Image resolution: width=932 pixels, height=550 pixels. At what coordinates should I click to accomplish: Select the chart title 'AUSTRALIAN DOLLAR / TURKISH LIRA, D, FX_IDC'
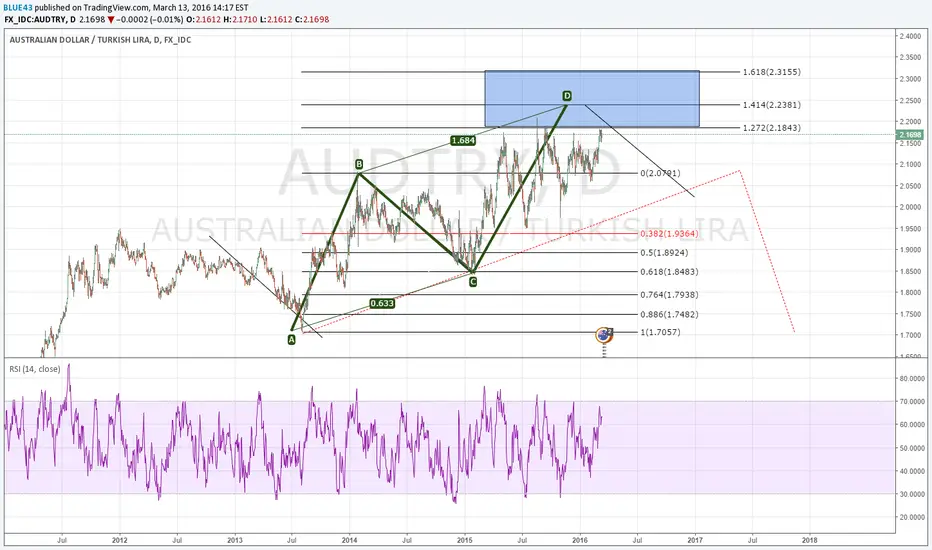click(100, 40)
